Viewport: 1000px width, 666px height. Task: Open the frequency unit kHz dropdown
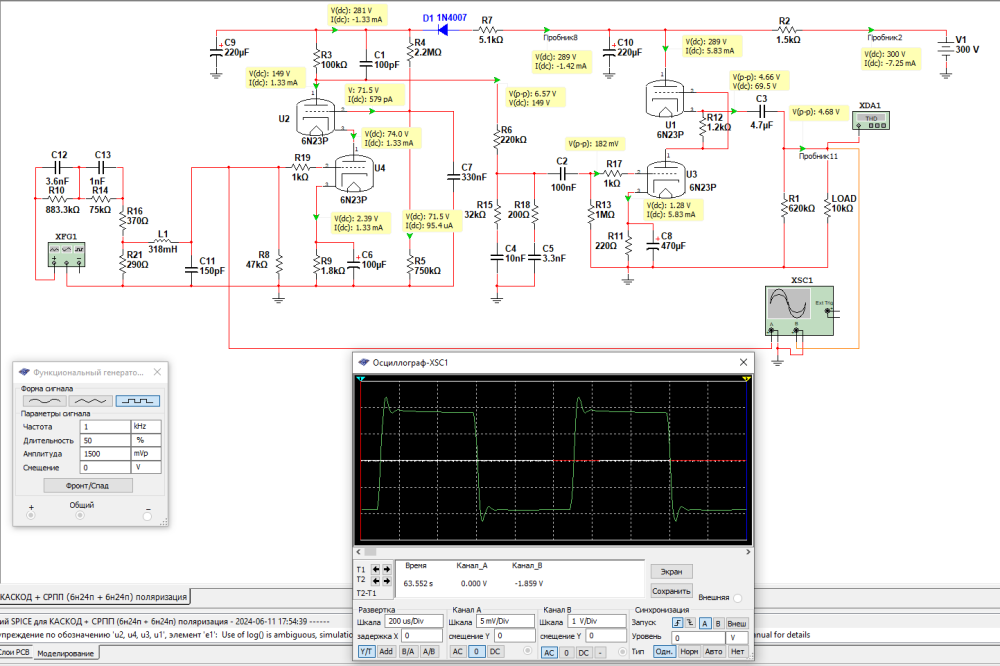pyautogui.click(x=146, y=426)
